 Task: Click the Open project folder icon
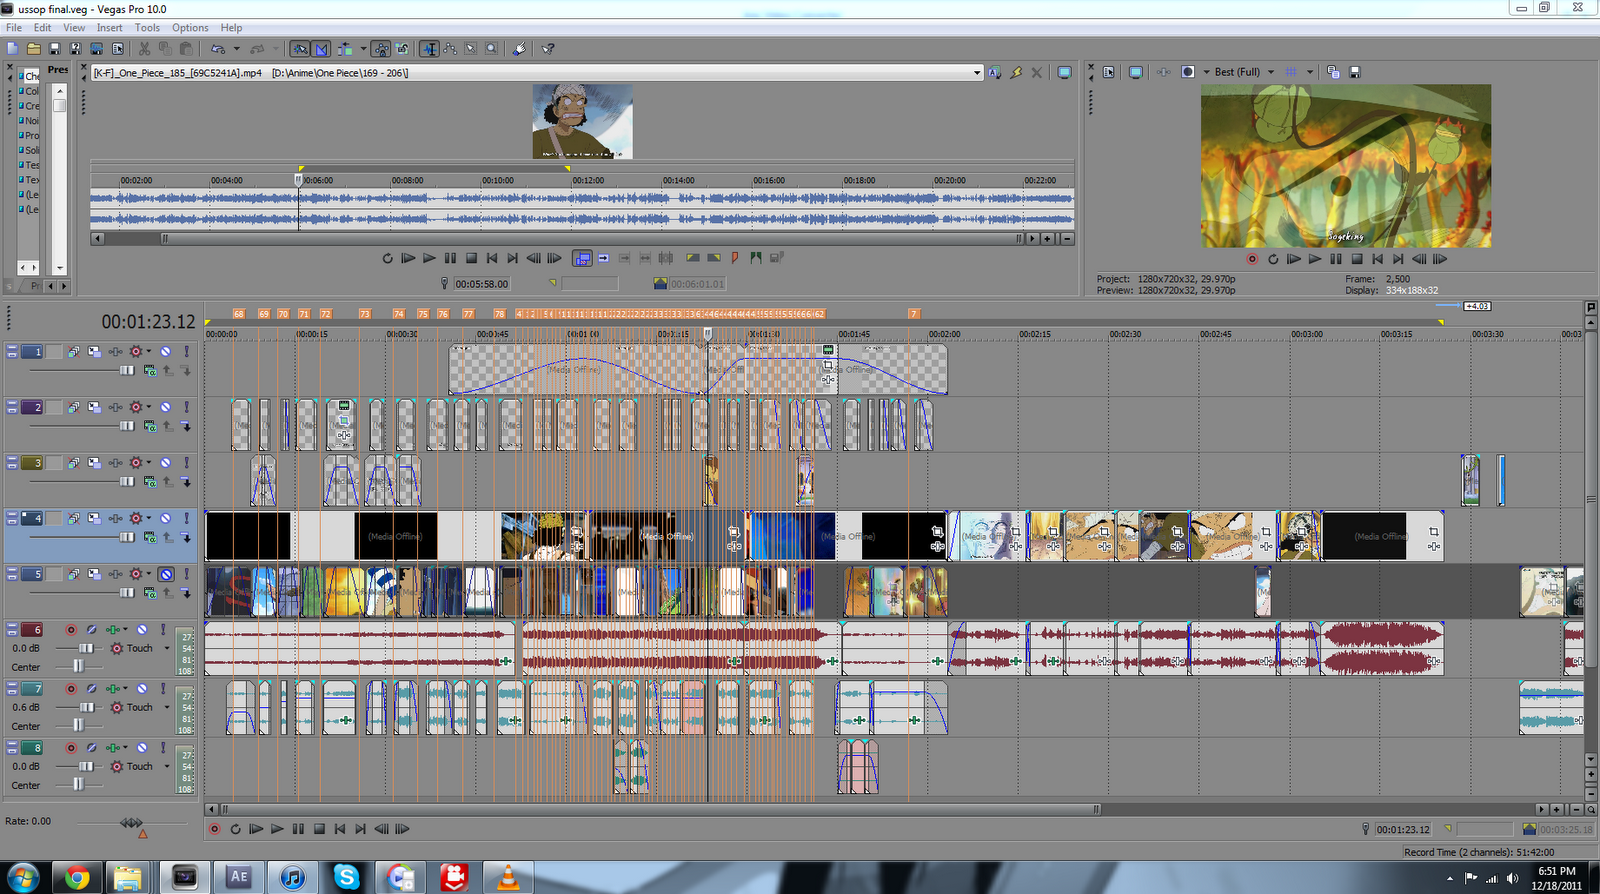tap(34, 48)
